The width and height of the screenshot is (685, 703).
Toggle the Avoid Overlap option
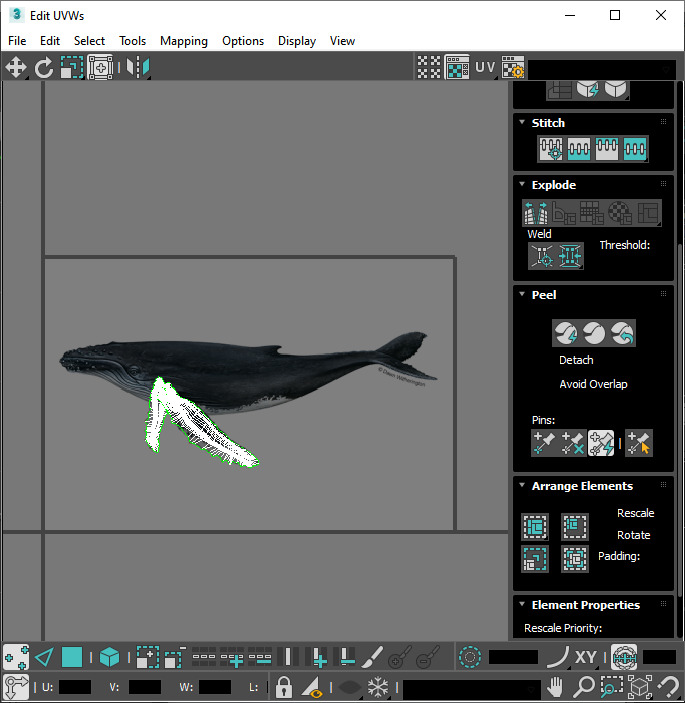[593, 384]
